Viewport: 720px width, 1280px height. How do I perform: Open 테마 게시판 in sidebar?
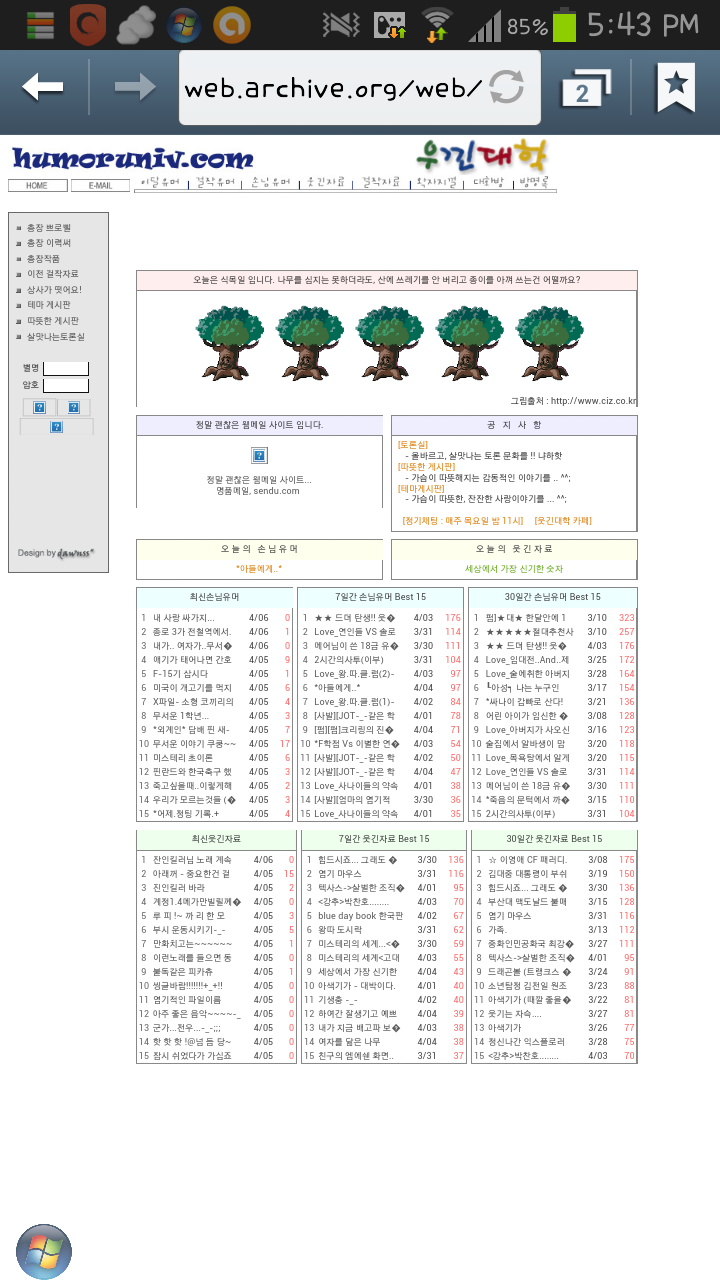coord(49,305)
